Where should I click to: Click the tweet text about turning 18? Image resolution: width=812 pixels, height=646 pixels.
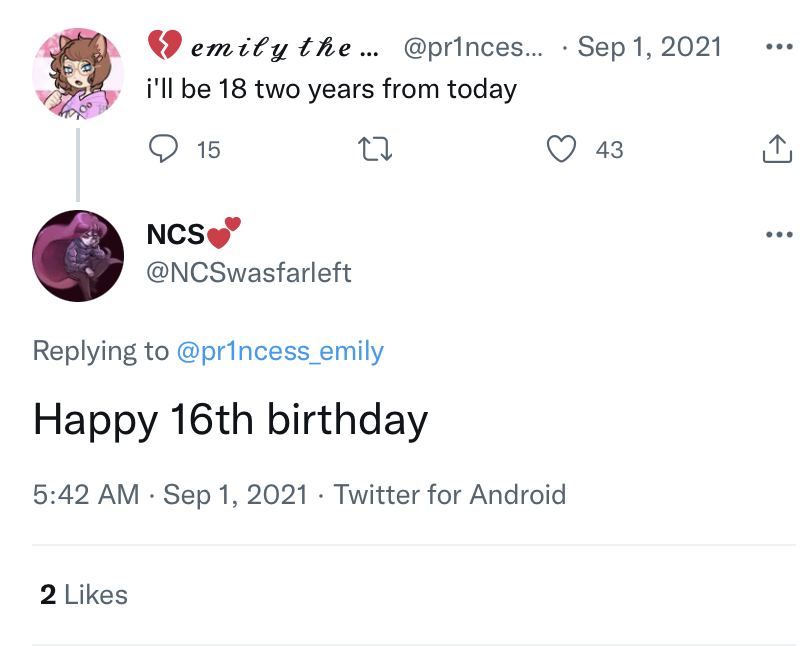(x=331, y=89)
